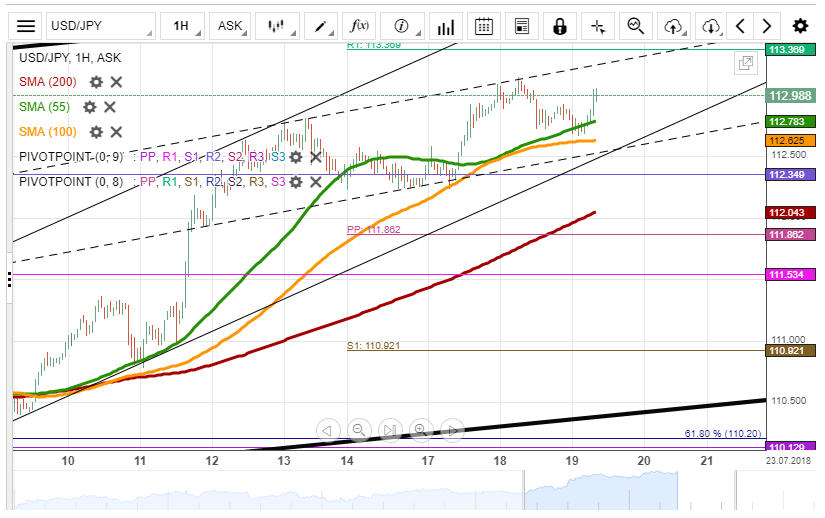Click the calendar date picker icon
This screenshot has width=825, height=518.
[484, 26]
